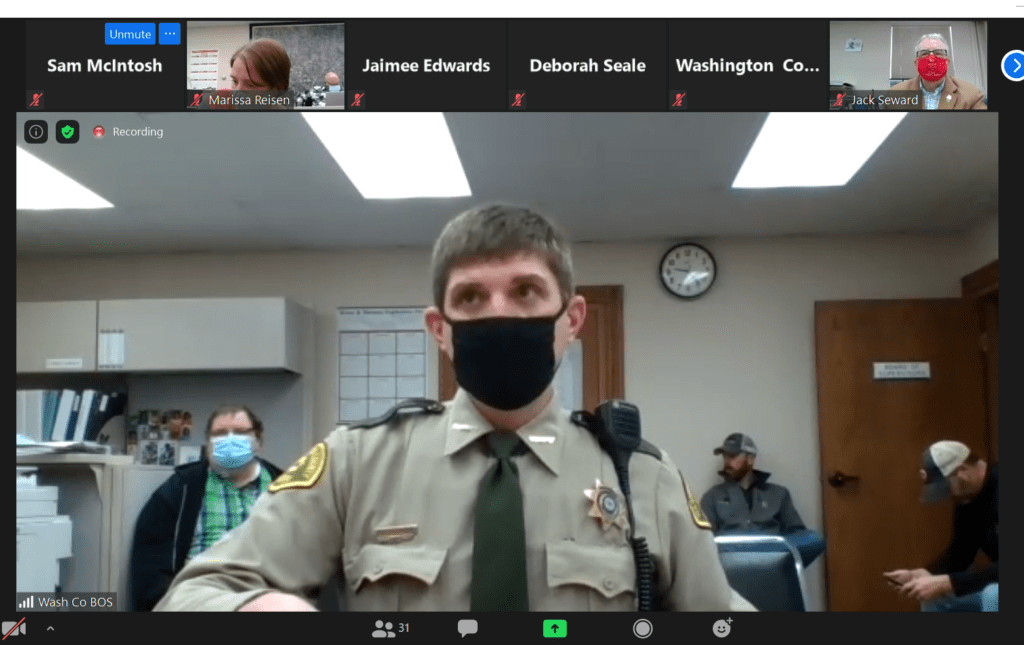Click the muted mic icon on Jack Seward's tile
The height and width of the screenshot is (645, 1024).
click(839, 100)
